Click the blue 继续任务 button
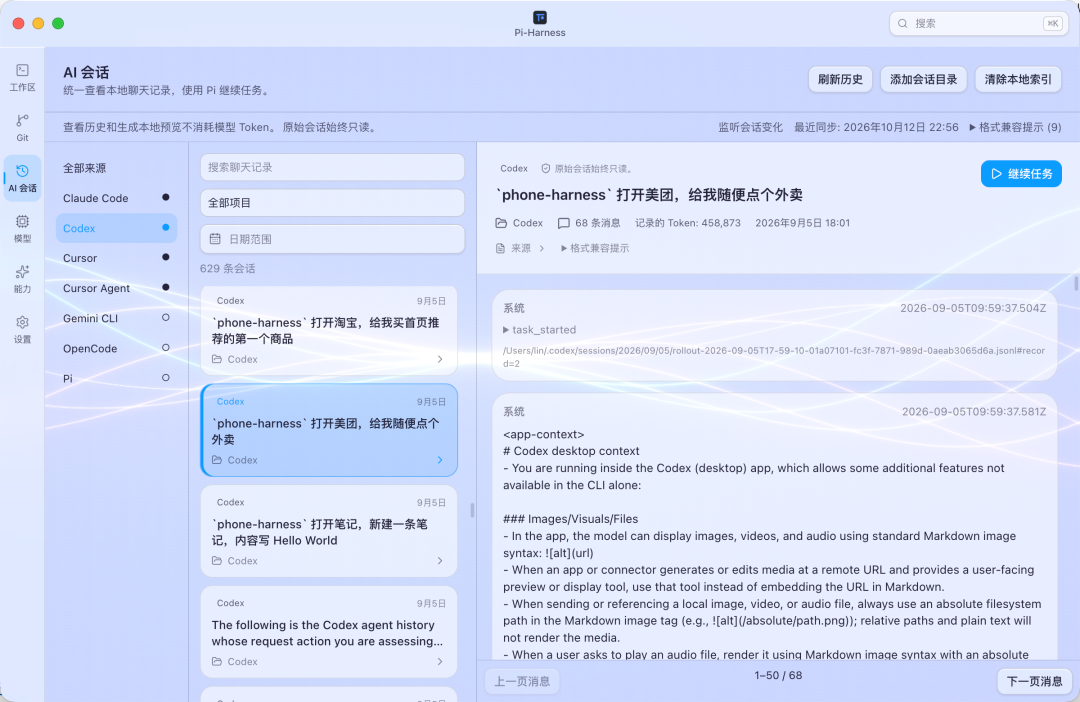This screenshot has width=1080, height=702. (1021, 174)
